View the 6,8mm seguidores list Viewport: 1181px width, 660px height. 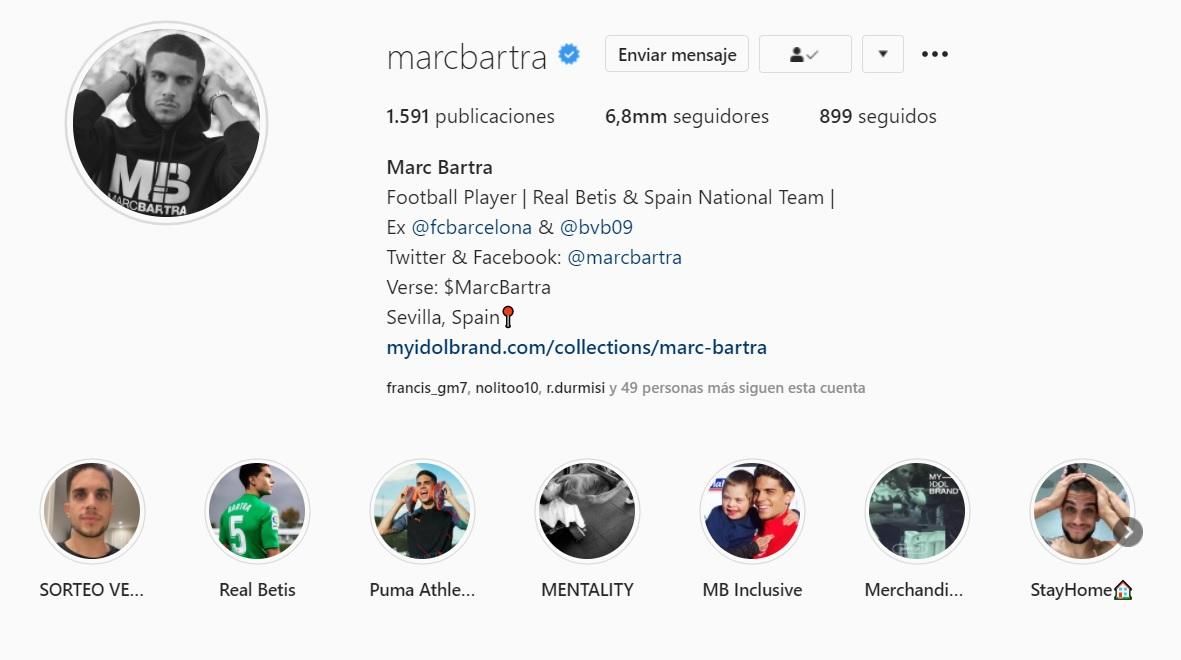(x=687, y=116)
